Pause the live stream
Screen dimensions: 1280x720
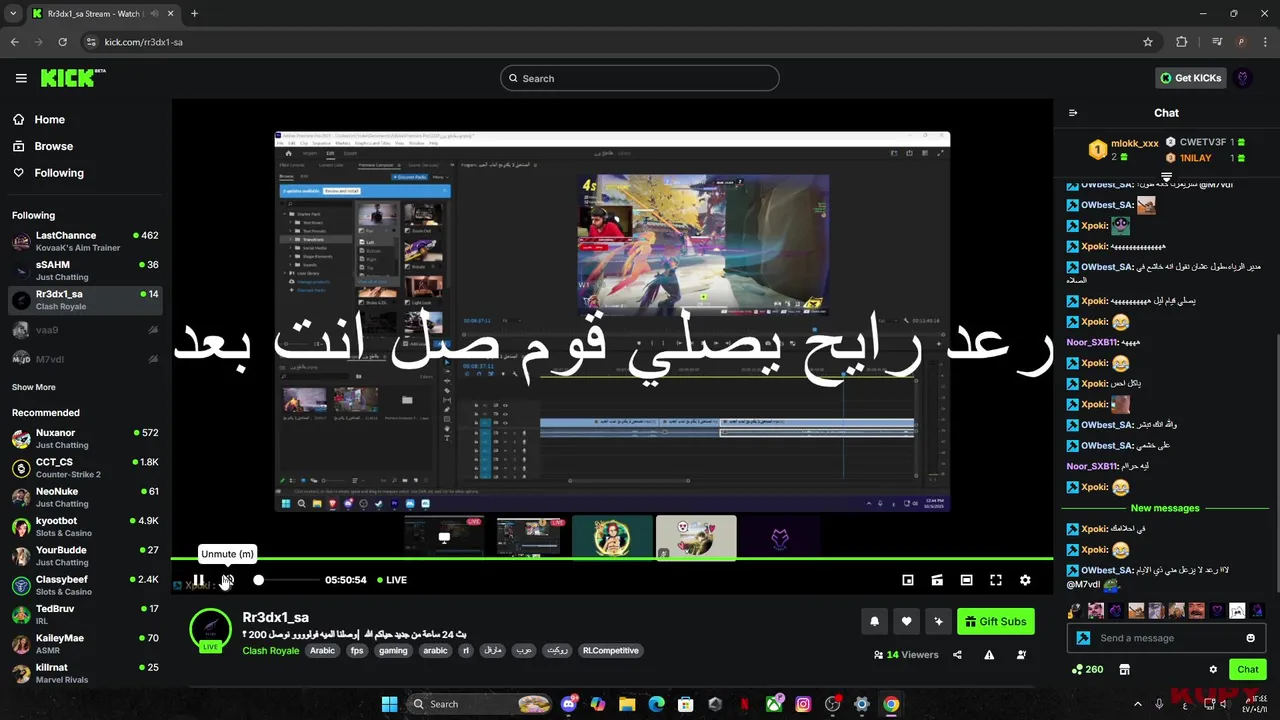[199, 580]
